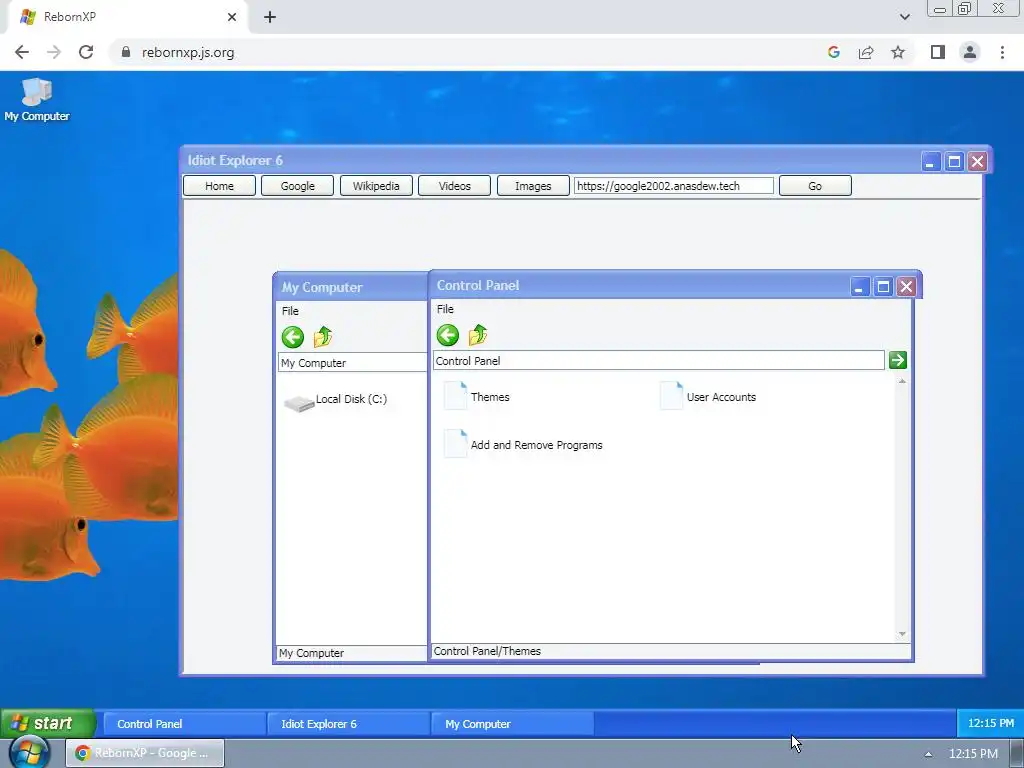Close the Control Panel window
This screenshot has height=768, width=1024.
(x=906, y=287)
